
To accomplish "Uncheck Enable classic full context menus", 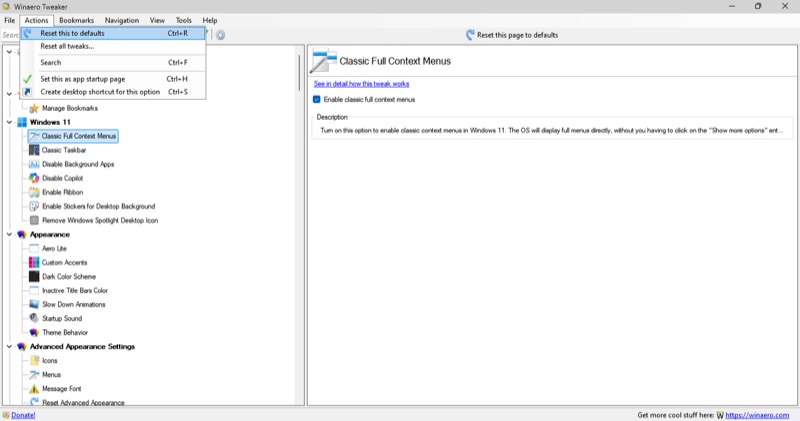I will coord(317,100).
